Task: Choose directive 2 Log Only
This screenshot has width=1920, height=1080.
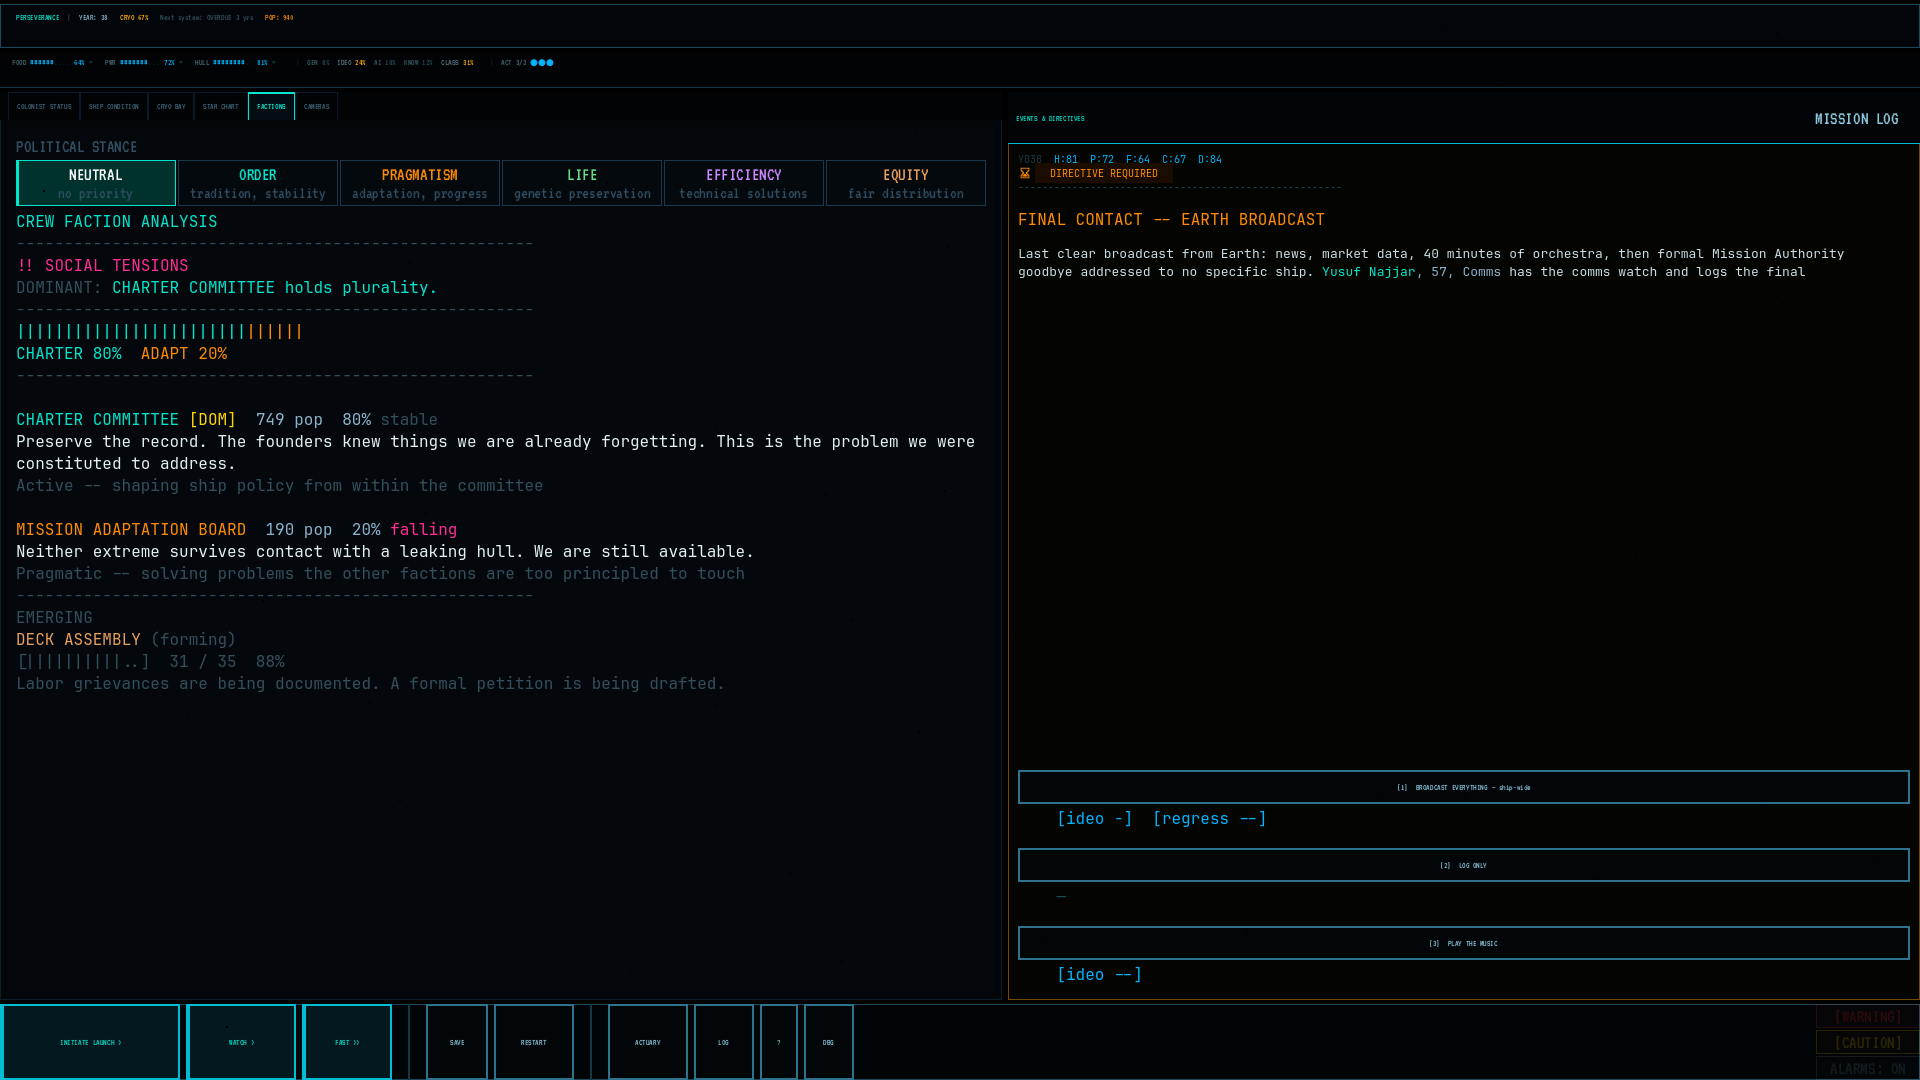Action: pos(1464,865)
